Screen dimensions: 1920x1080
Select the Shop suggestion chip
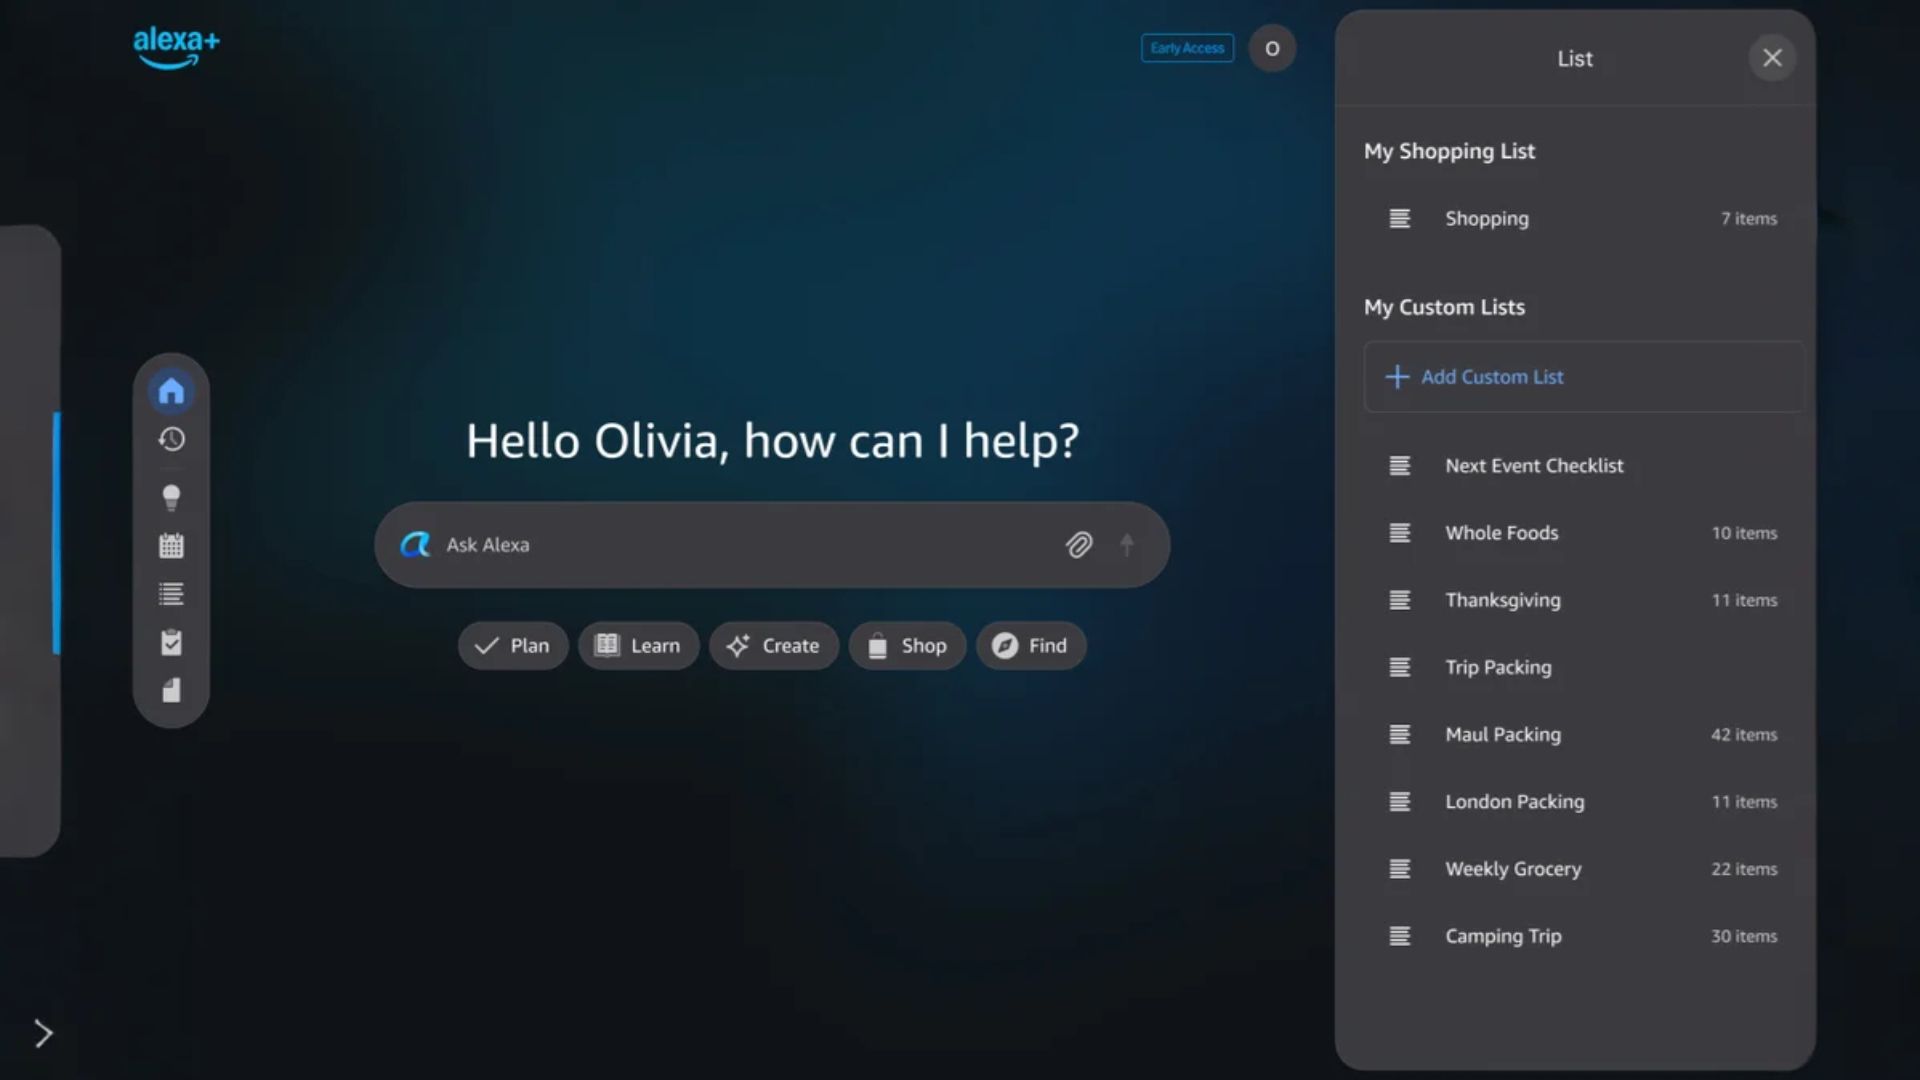906,645
